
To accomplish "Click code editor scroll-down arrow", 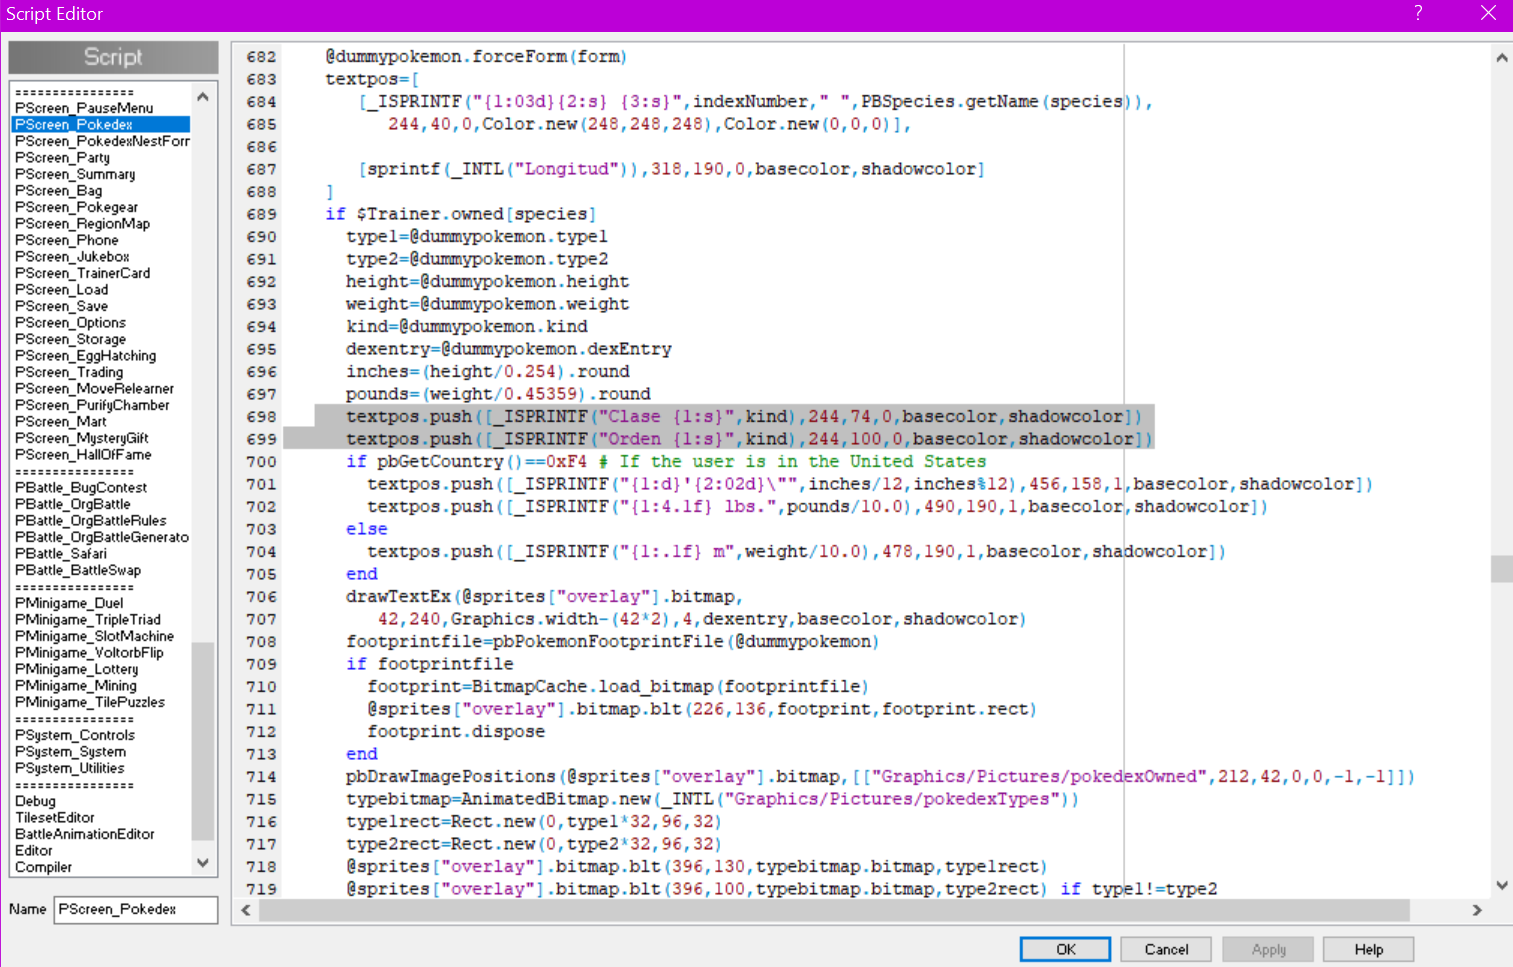I will coord(1501,885).
